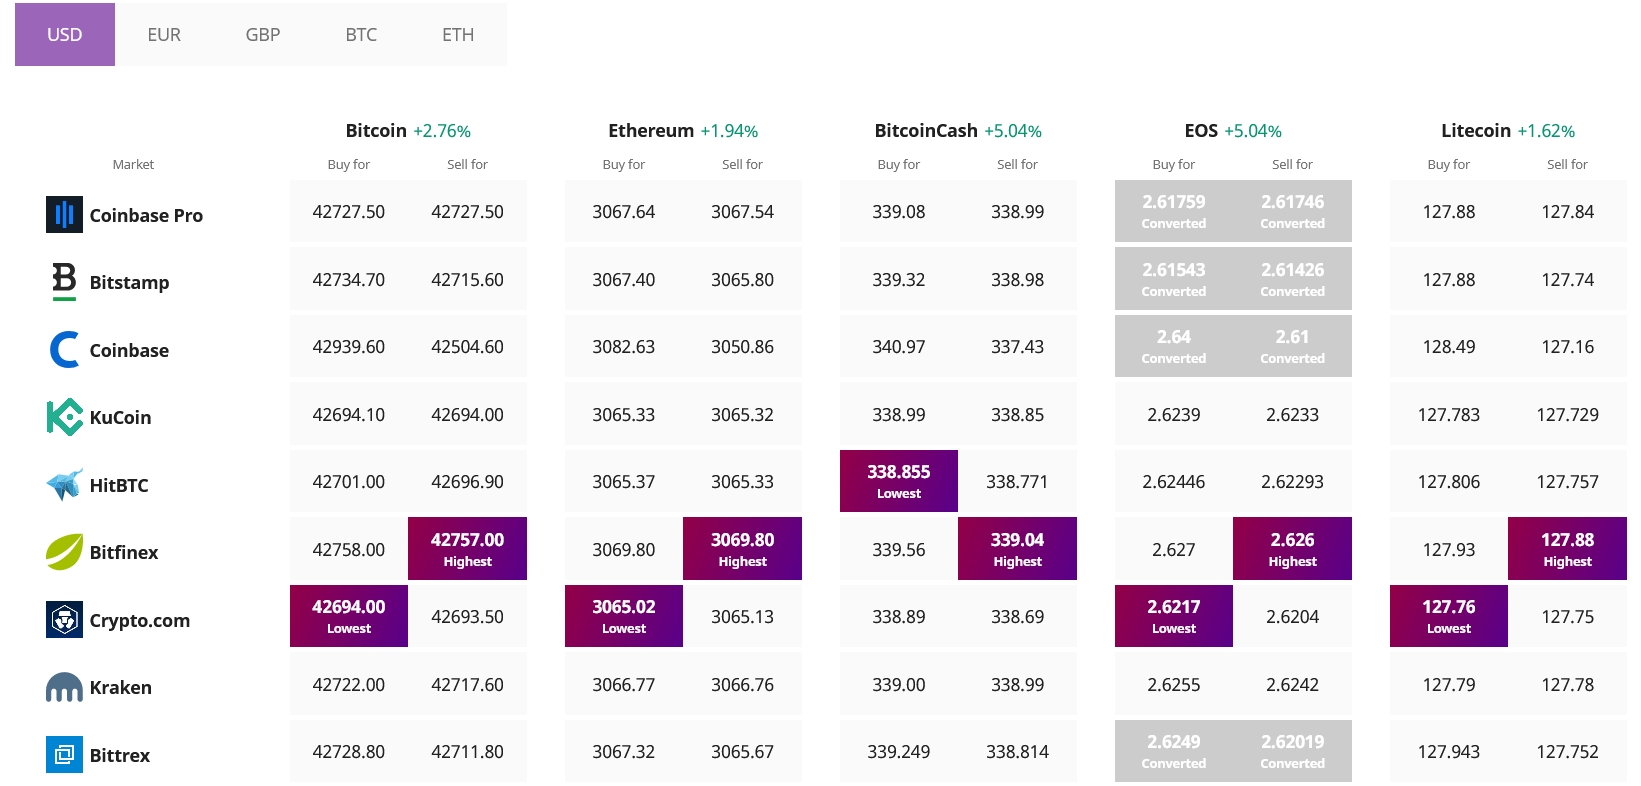Click Bitfinex highest EOS sell price 2.626
The image size is (1641, 786).
(1292, 548)
